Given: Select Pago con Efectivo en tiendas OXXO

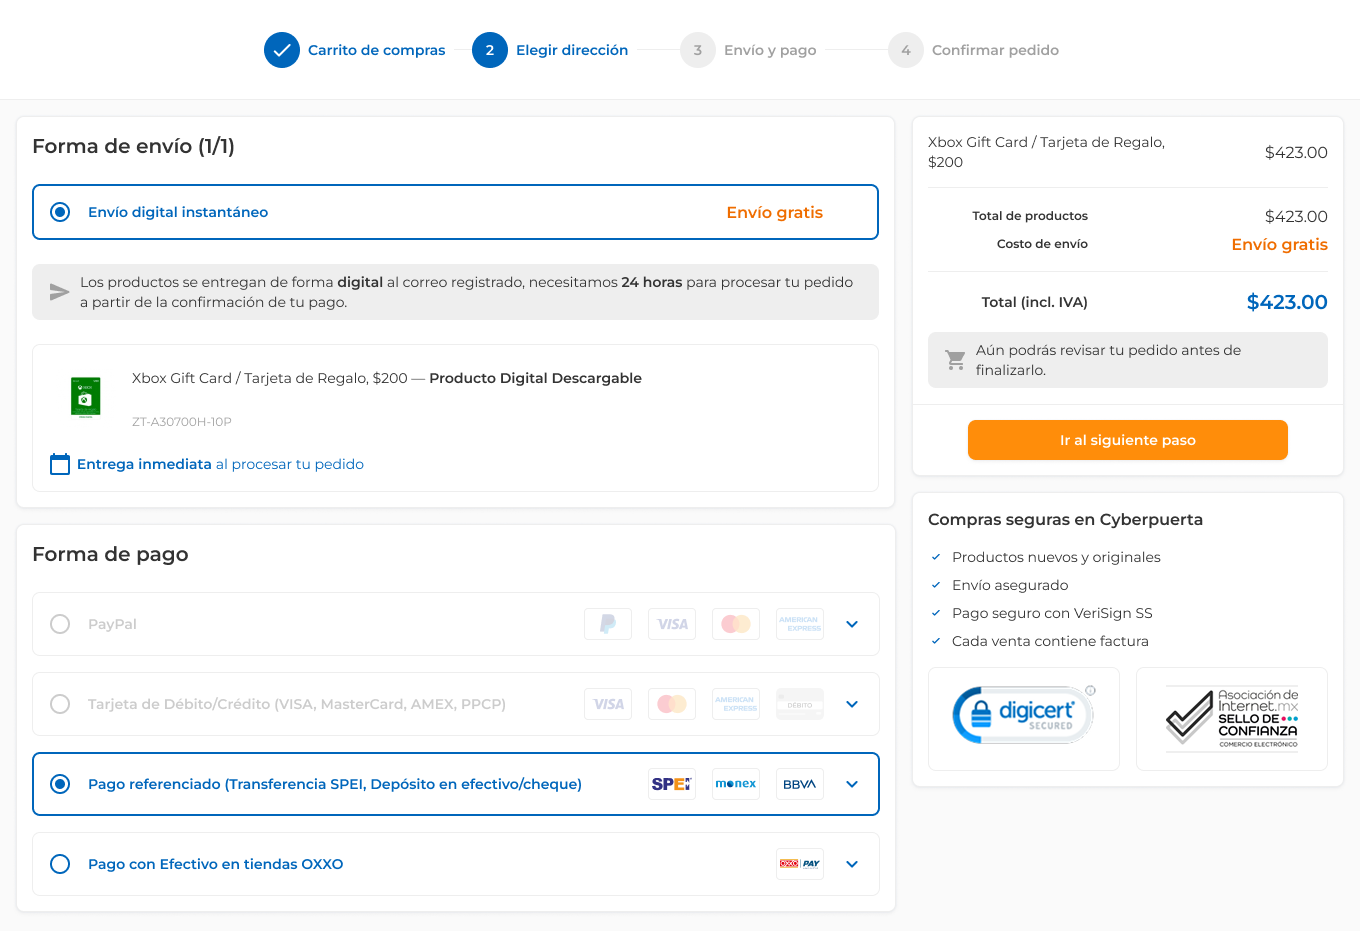Looking at the screenshot, I should point(60,864).
